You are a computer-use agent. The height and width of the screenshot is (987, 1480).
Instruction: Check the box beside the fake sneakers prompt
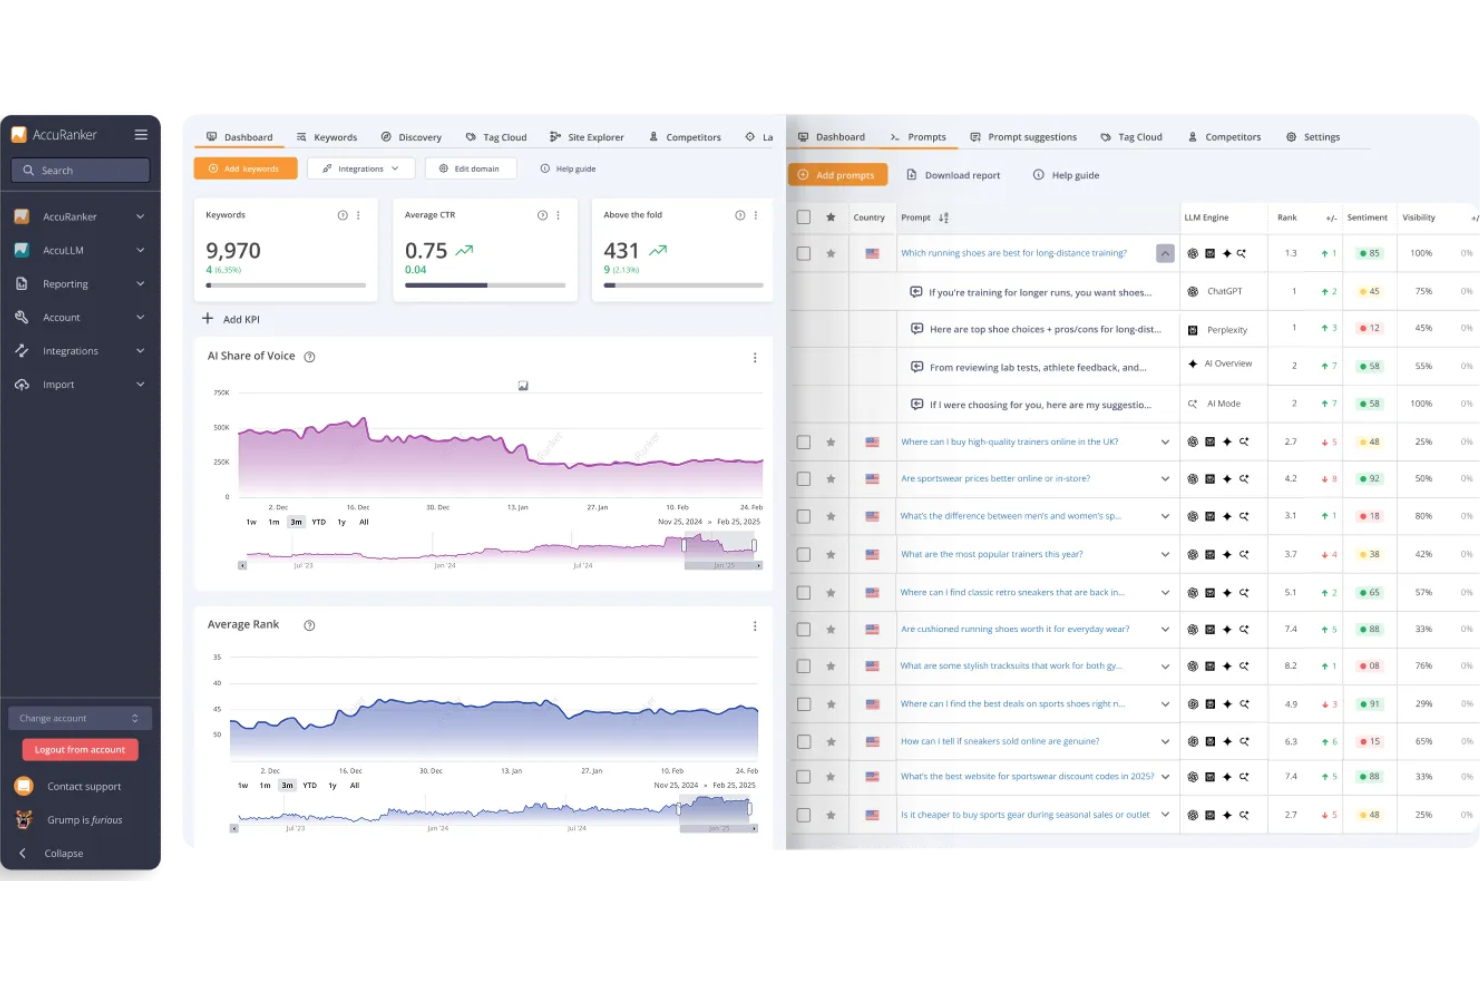coord(803,741)
